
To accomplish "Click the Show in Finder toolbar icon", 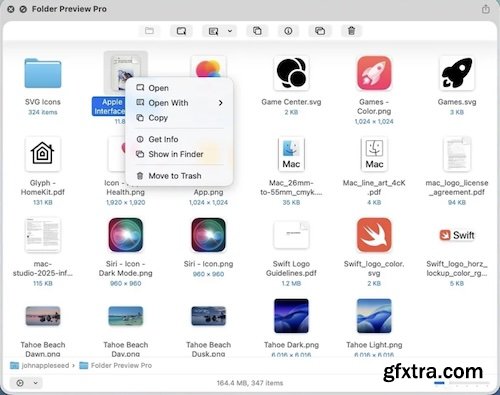I will tap(320, 31).
